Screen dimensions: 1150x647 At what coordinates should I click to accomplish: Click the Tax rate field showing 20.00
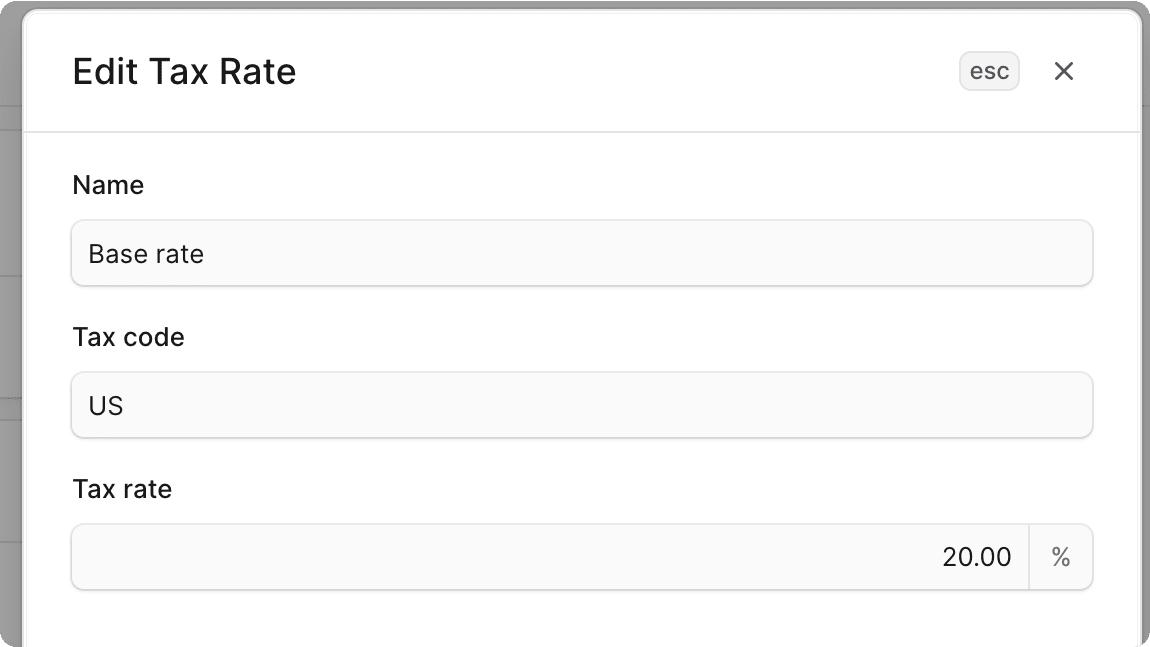click(x=548, y=557)
